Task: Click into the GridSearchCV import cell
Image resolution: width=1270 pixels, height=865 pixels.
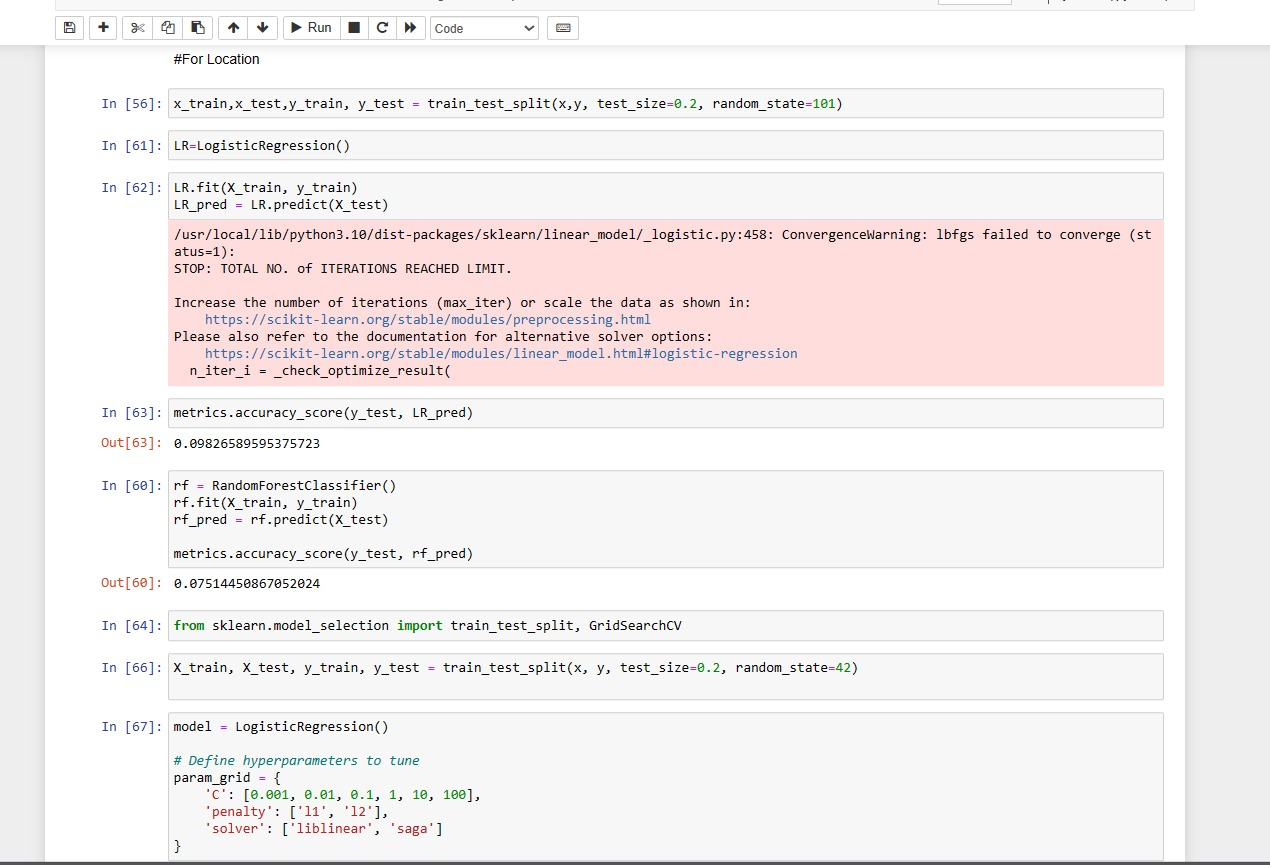Action: tap(666, 626)
